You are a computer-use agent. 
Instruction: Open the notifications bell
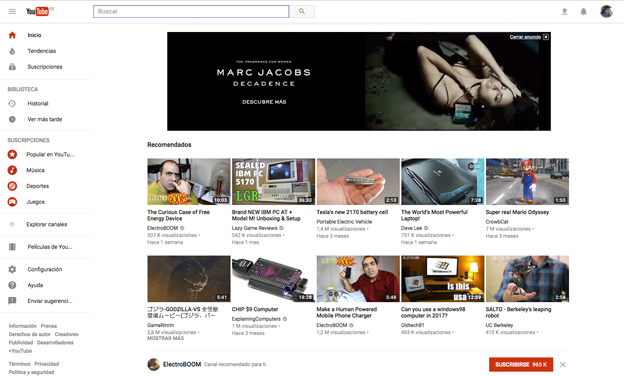pos(583,12)
